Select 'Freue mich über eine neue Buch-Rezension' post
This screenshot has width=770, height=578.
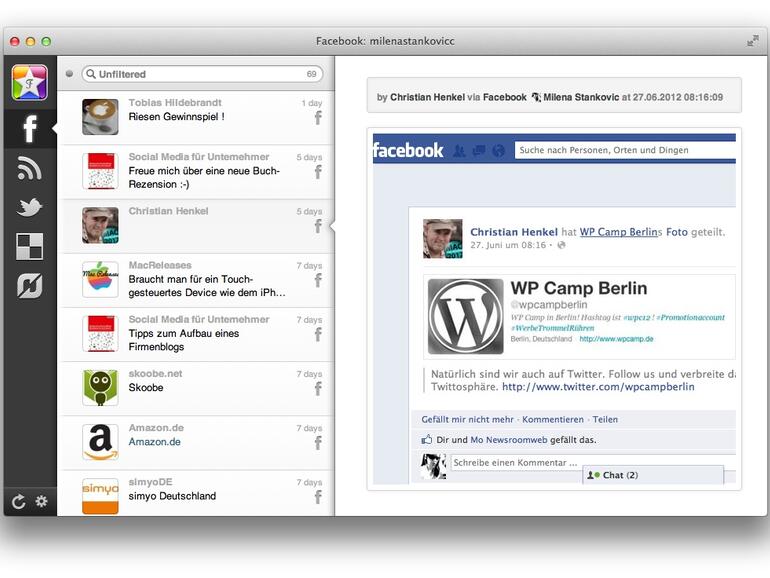[204, 177]
